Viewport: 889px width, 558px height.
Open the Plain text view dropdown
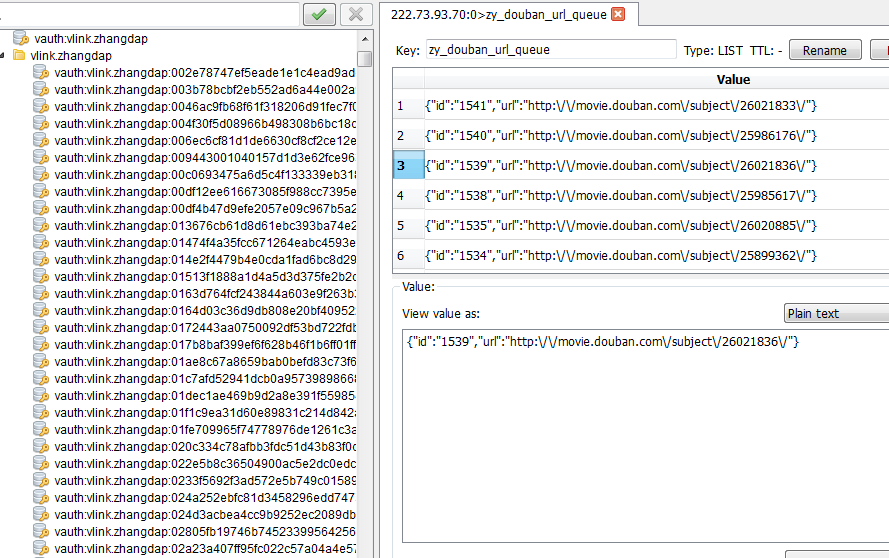pyautogui.click(x=836, y=314)
